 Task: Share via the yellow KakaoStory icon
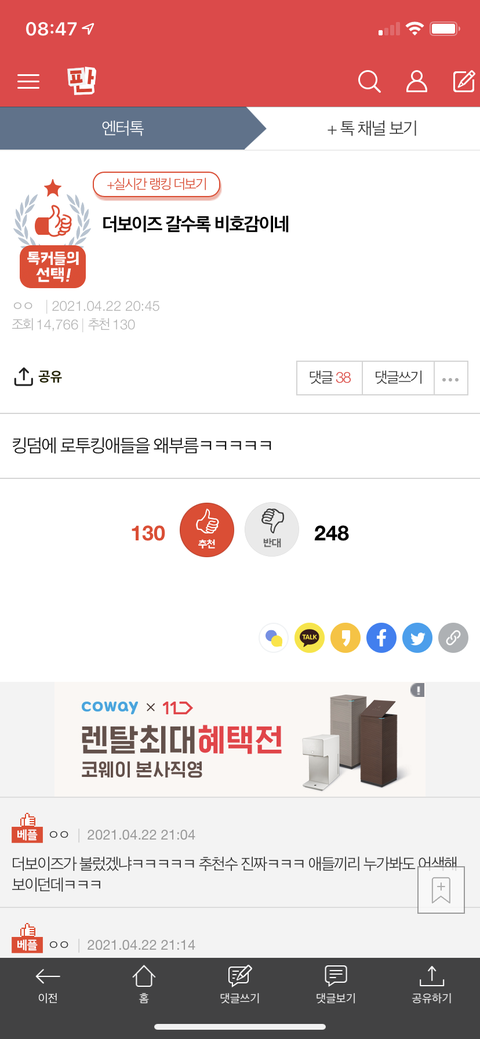click(345, 638)
